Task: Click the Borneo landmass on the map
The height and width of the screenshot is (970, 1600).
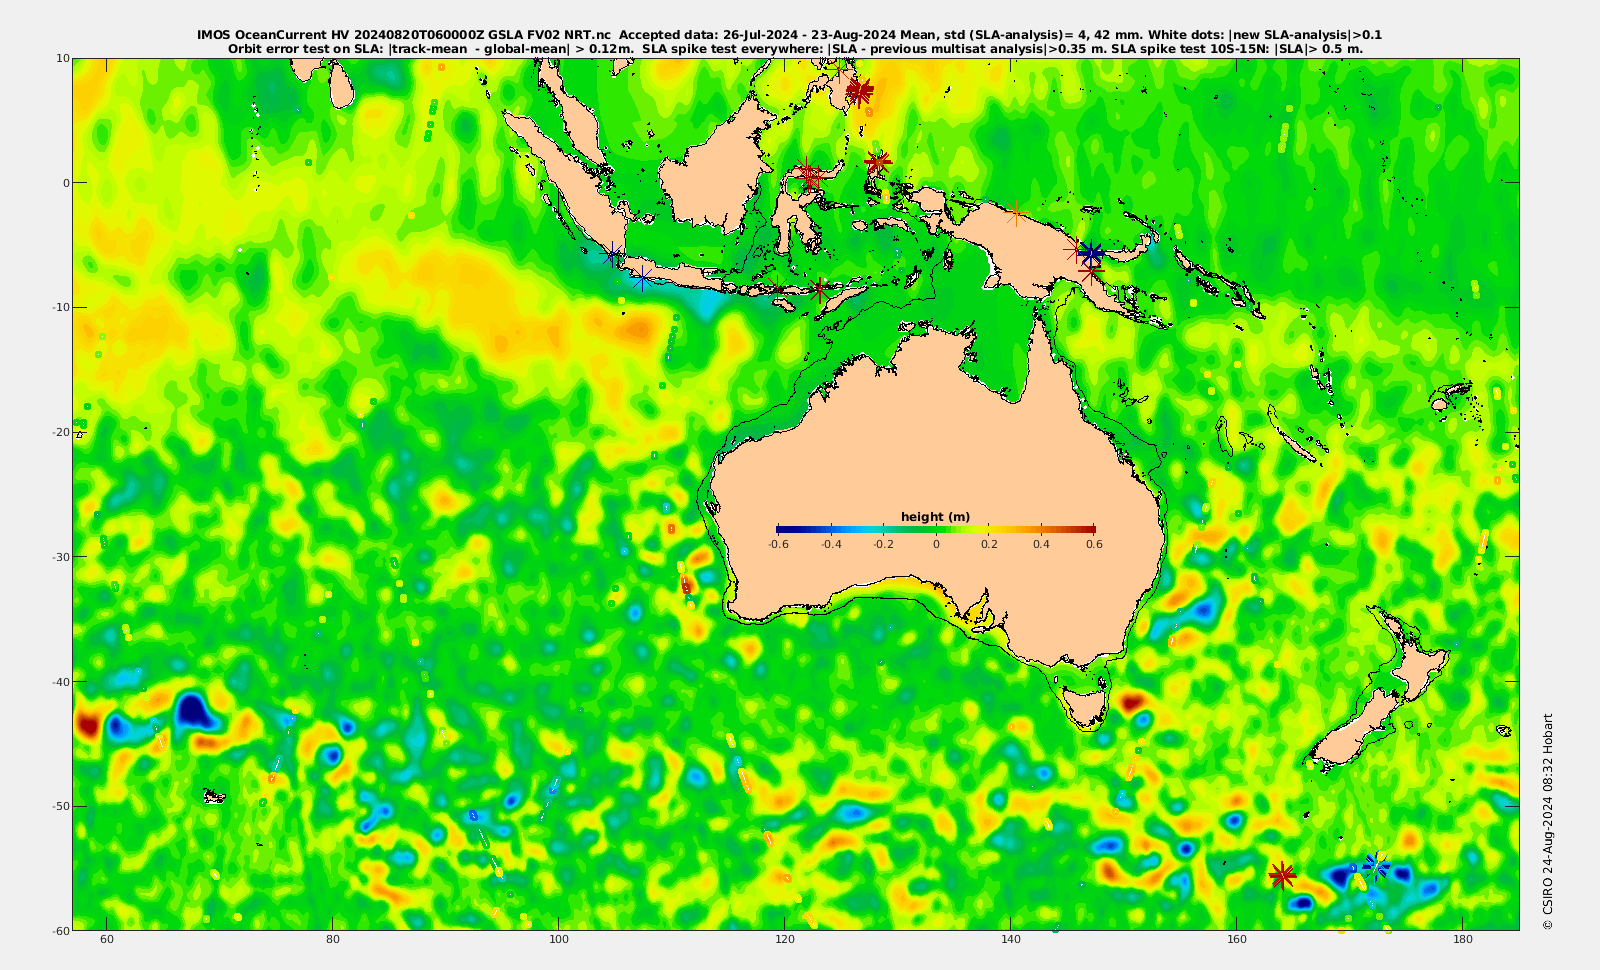Action: (716, 170)
